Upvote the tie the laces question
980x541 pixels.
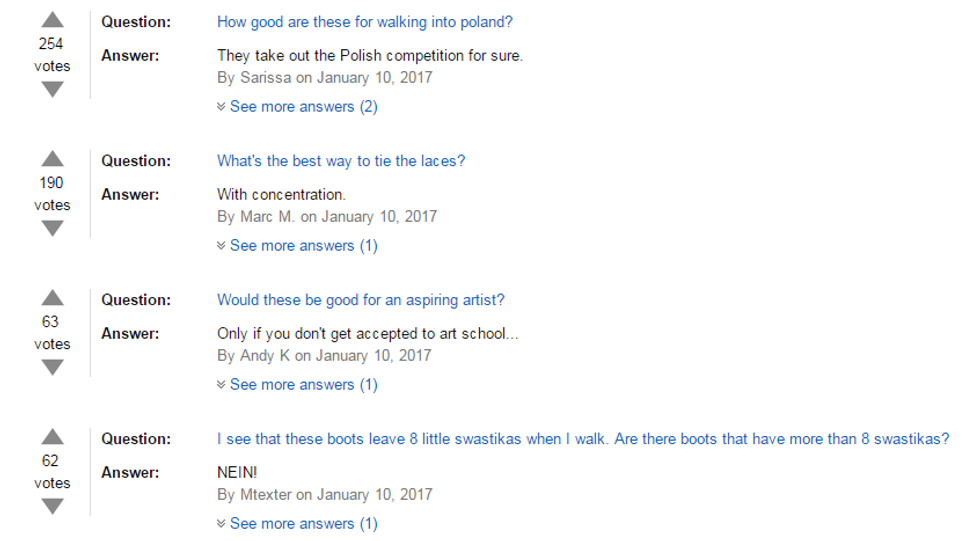click(x=53, y=159)
